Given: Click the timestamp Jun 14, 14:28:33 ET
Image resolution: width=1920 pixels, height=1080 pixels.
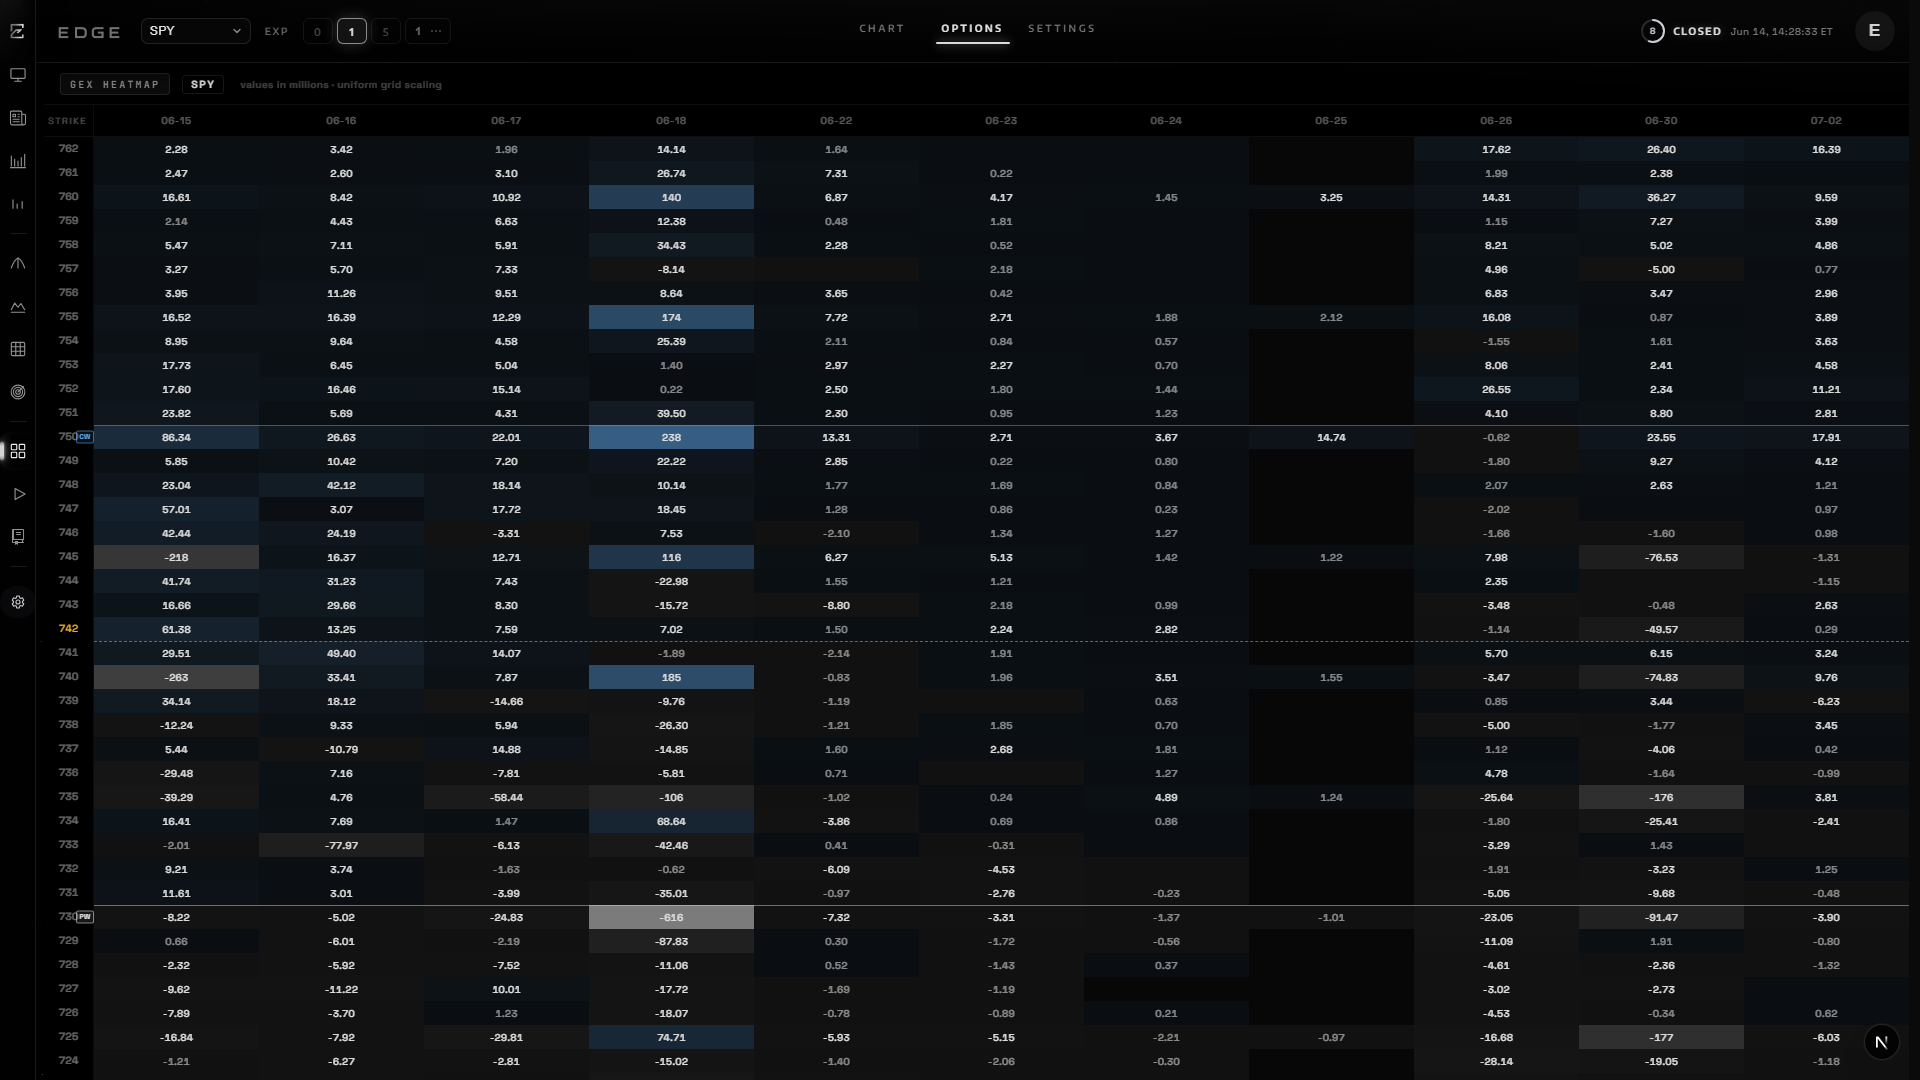Looking at the screenshot, I should (x=1781, y=31).
